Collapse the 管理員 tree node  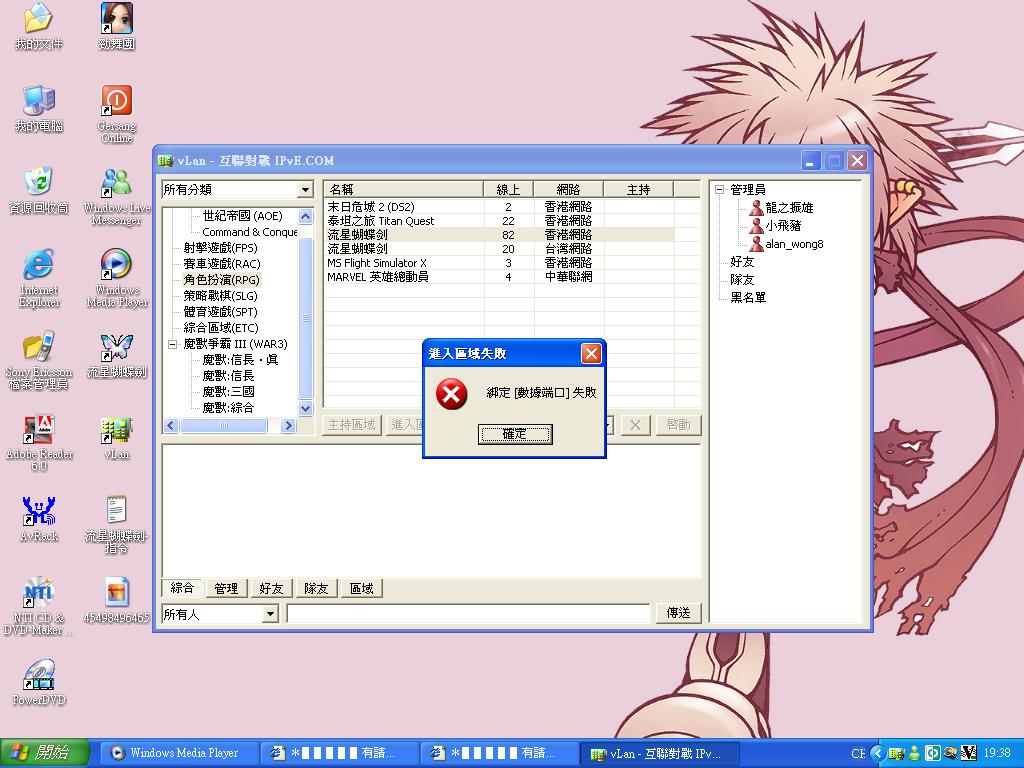[x=720, y=190]
